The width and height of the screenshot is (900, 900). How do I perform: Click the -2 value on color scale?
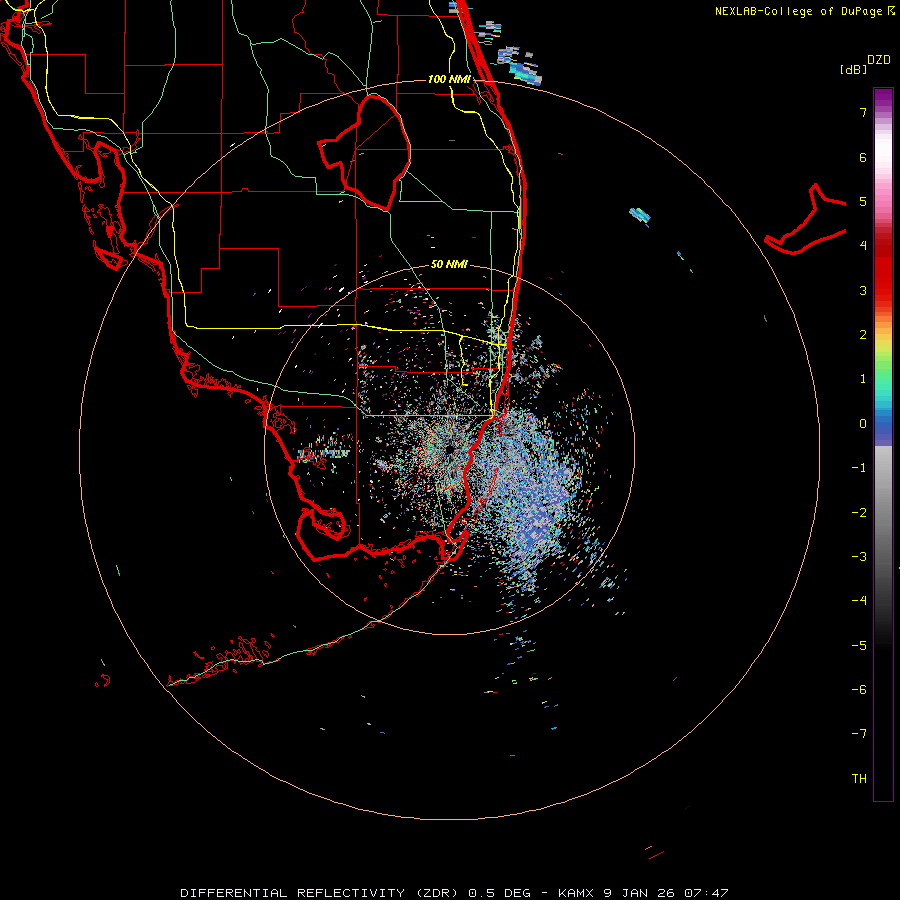(x=859, y=513)
